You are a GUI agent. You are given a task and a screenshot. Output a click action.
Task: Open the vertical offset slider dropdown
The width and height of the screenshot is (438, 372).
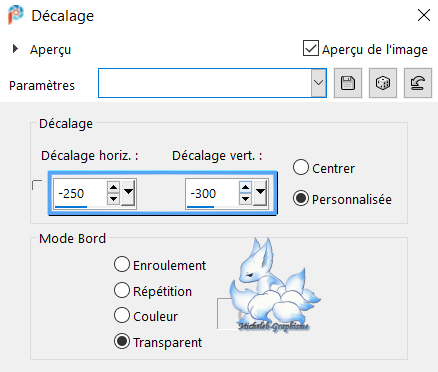tap(260, 193)
